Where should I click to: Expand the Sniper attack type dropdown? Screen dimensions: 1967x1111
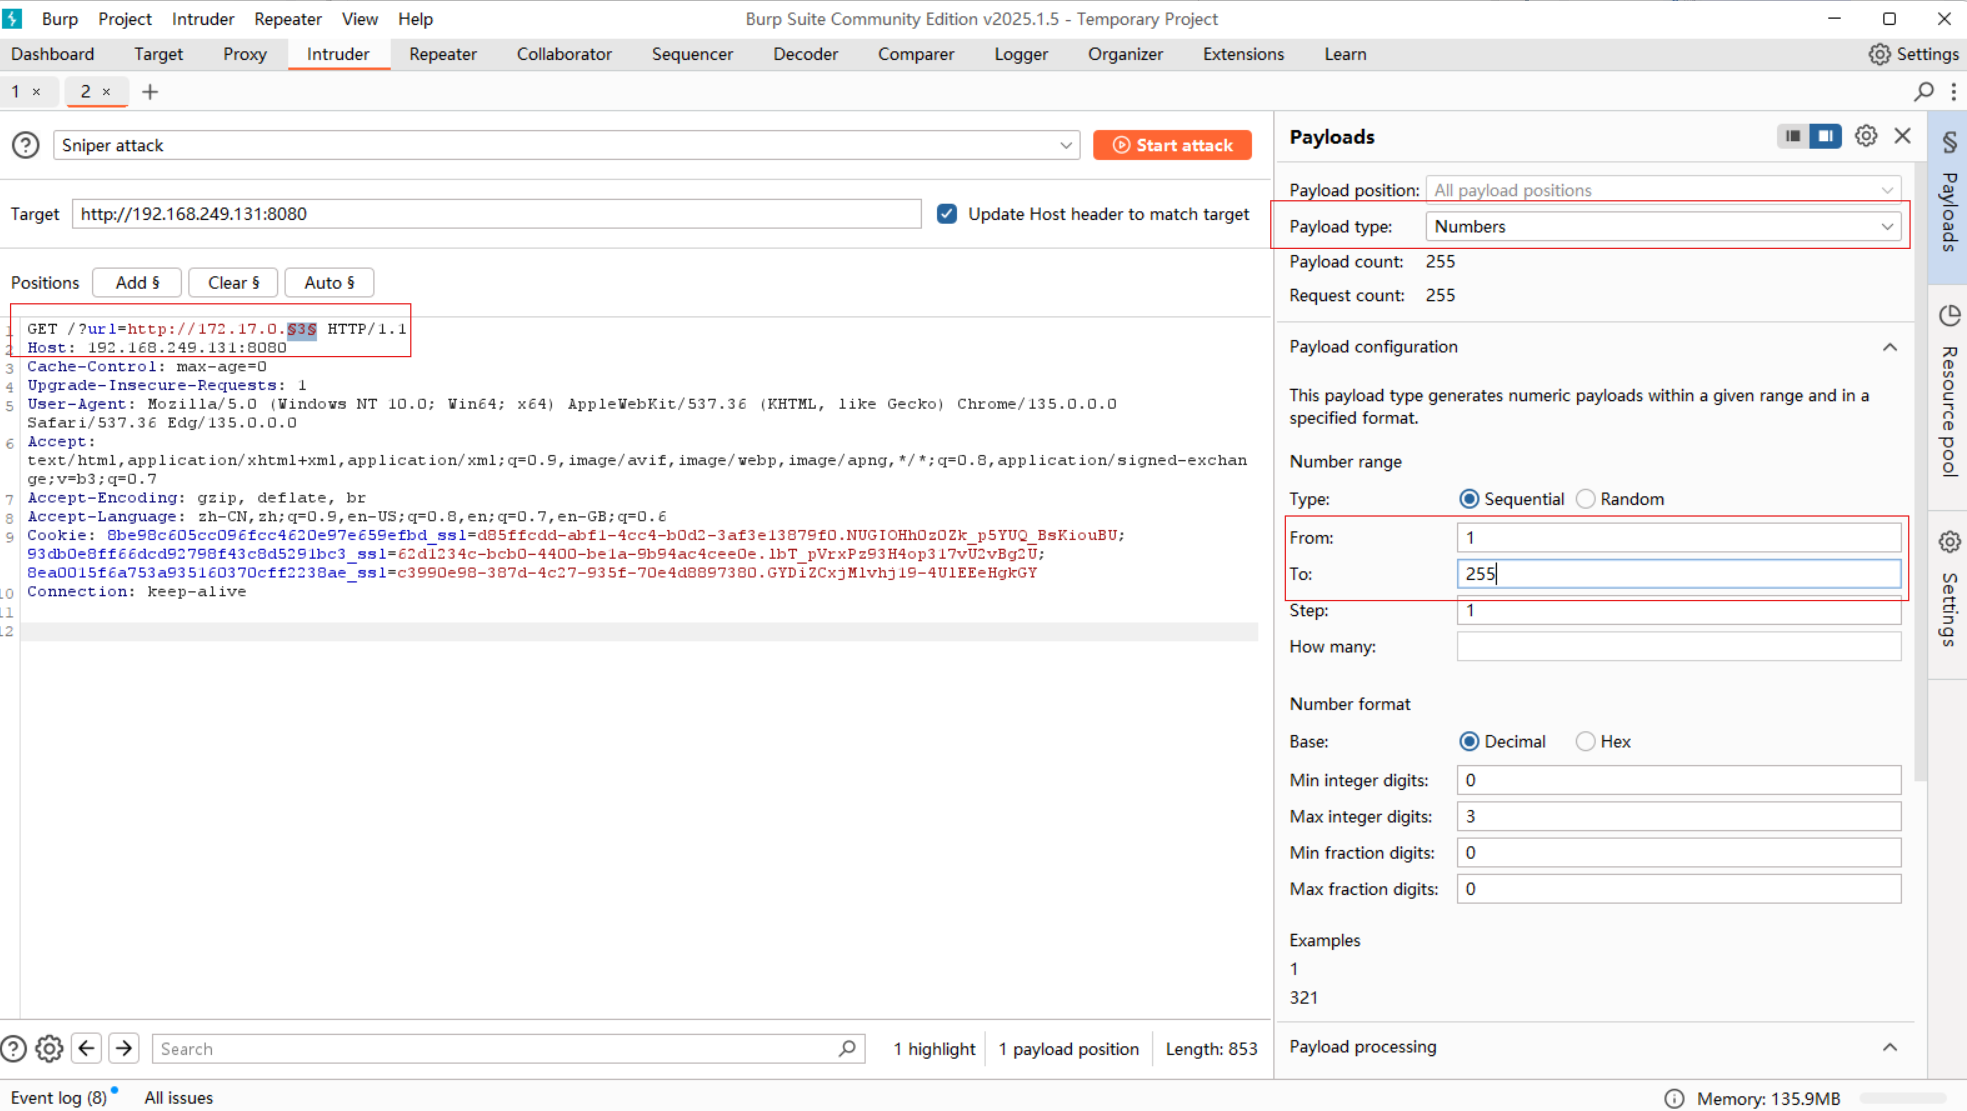pyautogui.click(x=566, y=145)
